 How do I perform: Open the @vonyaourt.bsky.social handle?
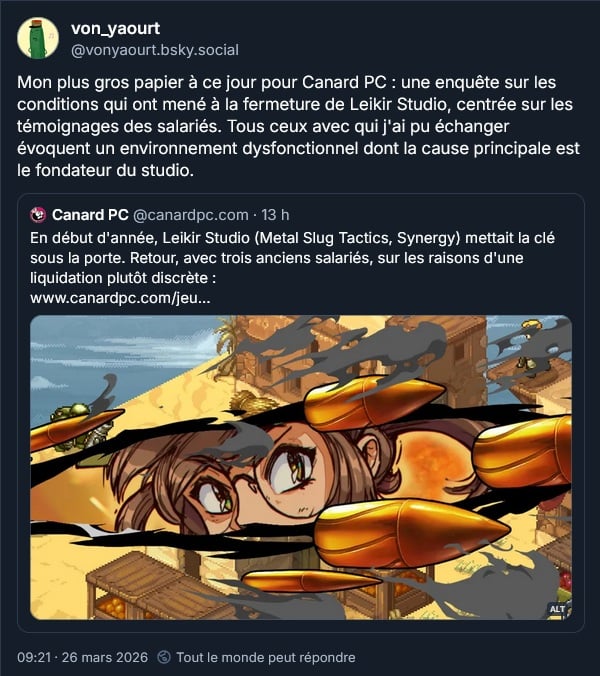click(155, 50)
